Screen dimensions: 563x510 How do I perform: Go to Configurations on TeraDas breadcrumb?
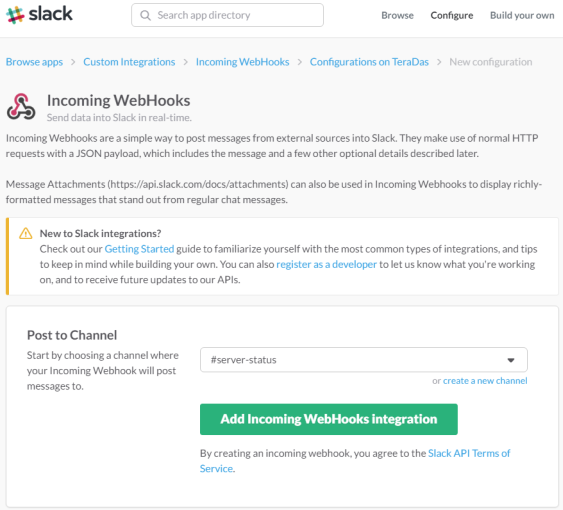click(x=369, y=62)
